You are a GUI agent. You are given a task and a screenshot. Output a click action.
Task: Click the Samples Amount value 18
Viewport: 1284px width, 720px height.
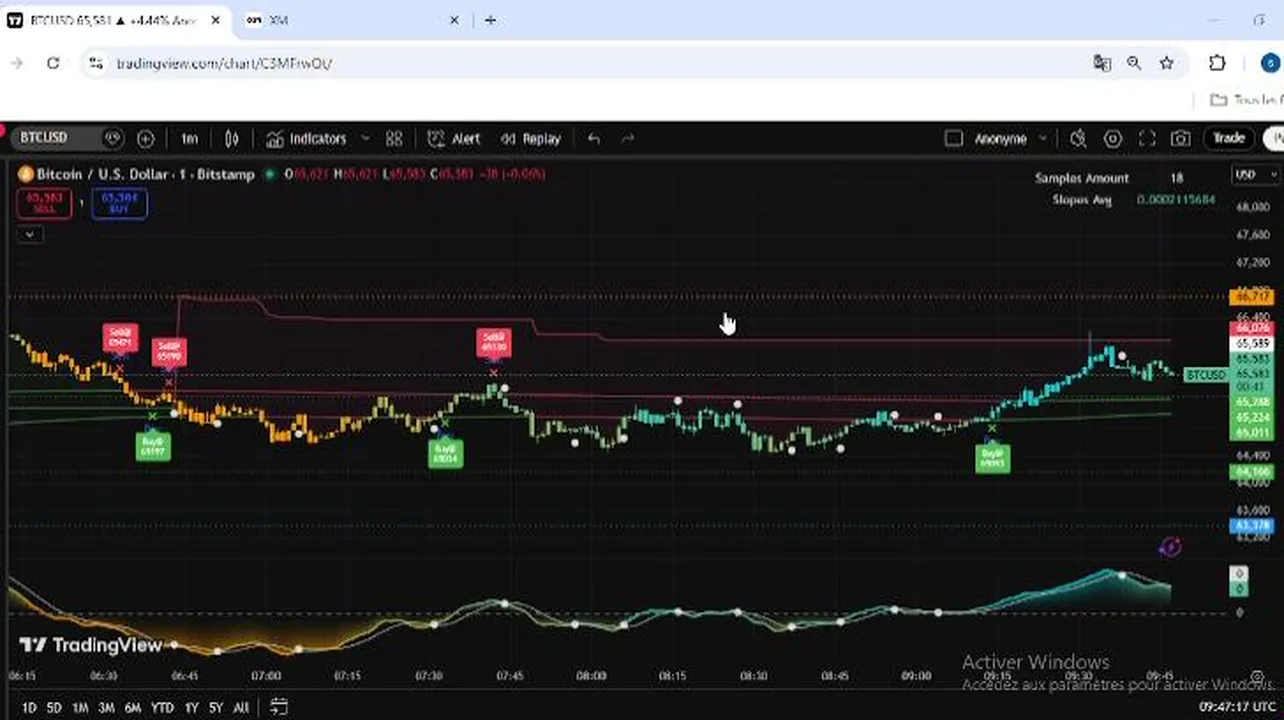pyautogui.click(x=1177, y=178)
